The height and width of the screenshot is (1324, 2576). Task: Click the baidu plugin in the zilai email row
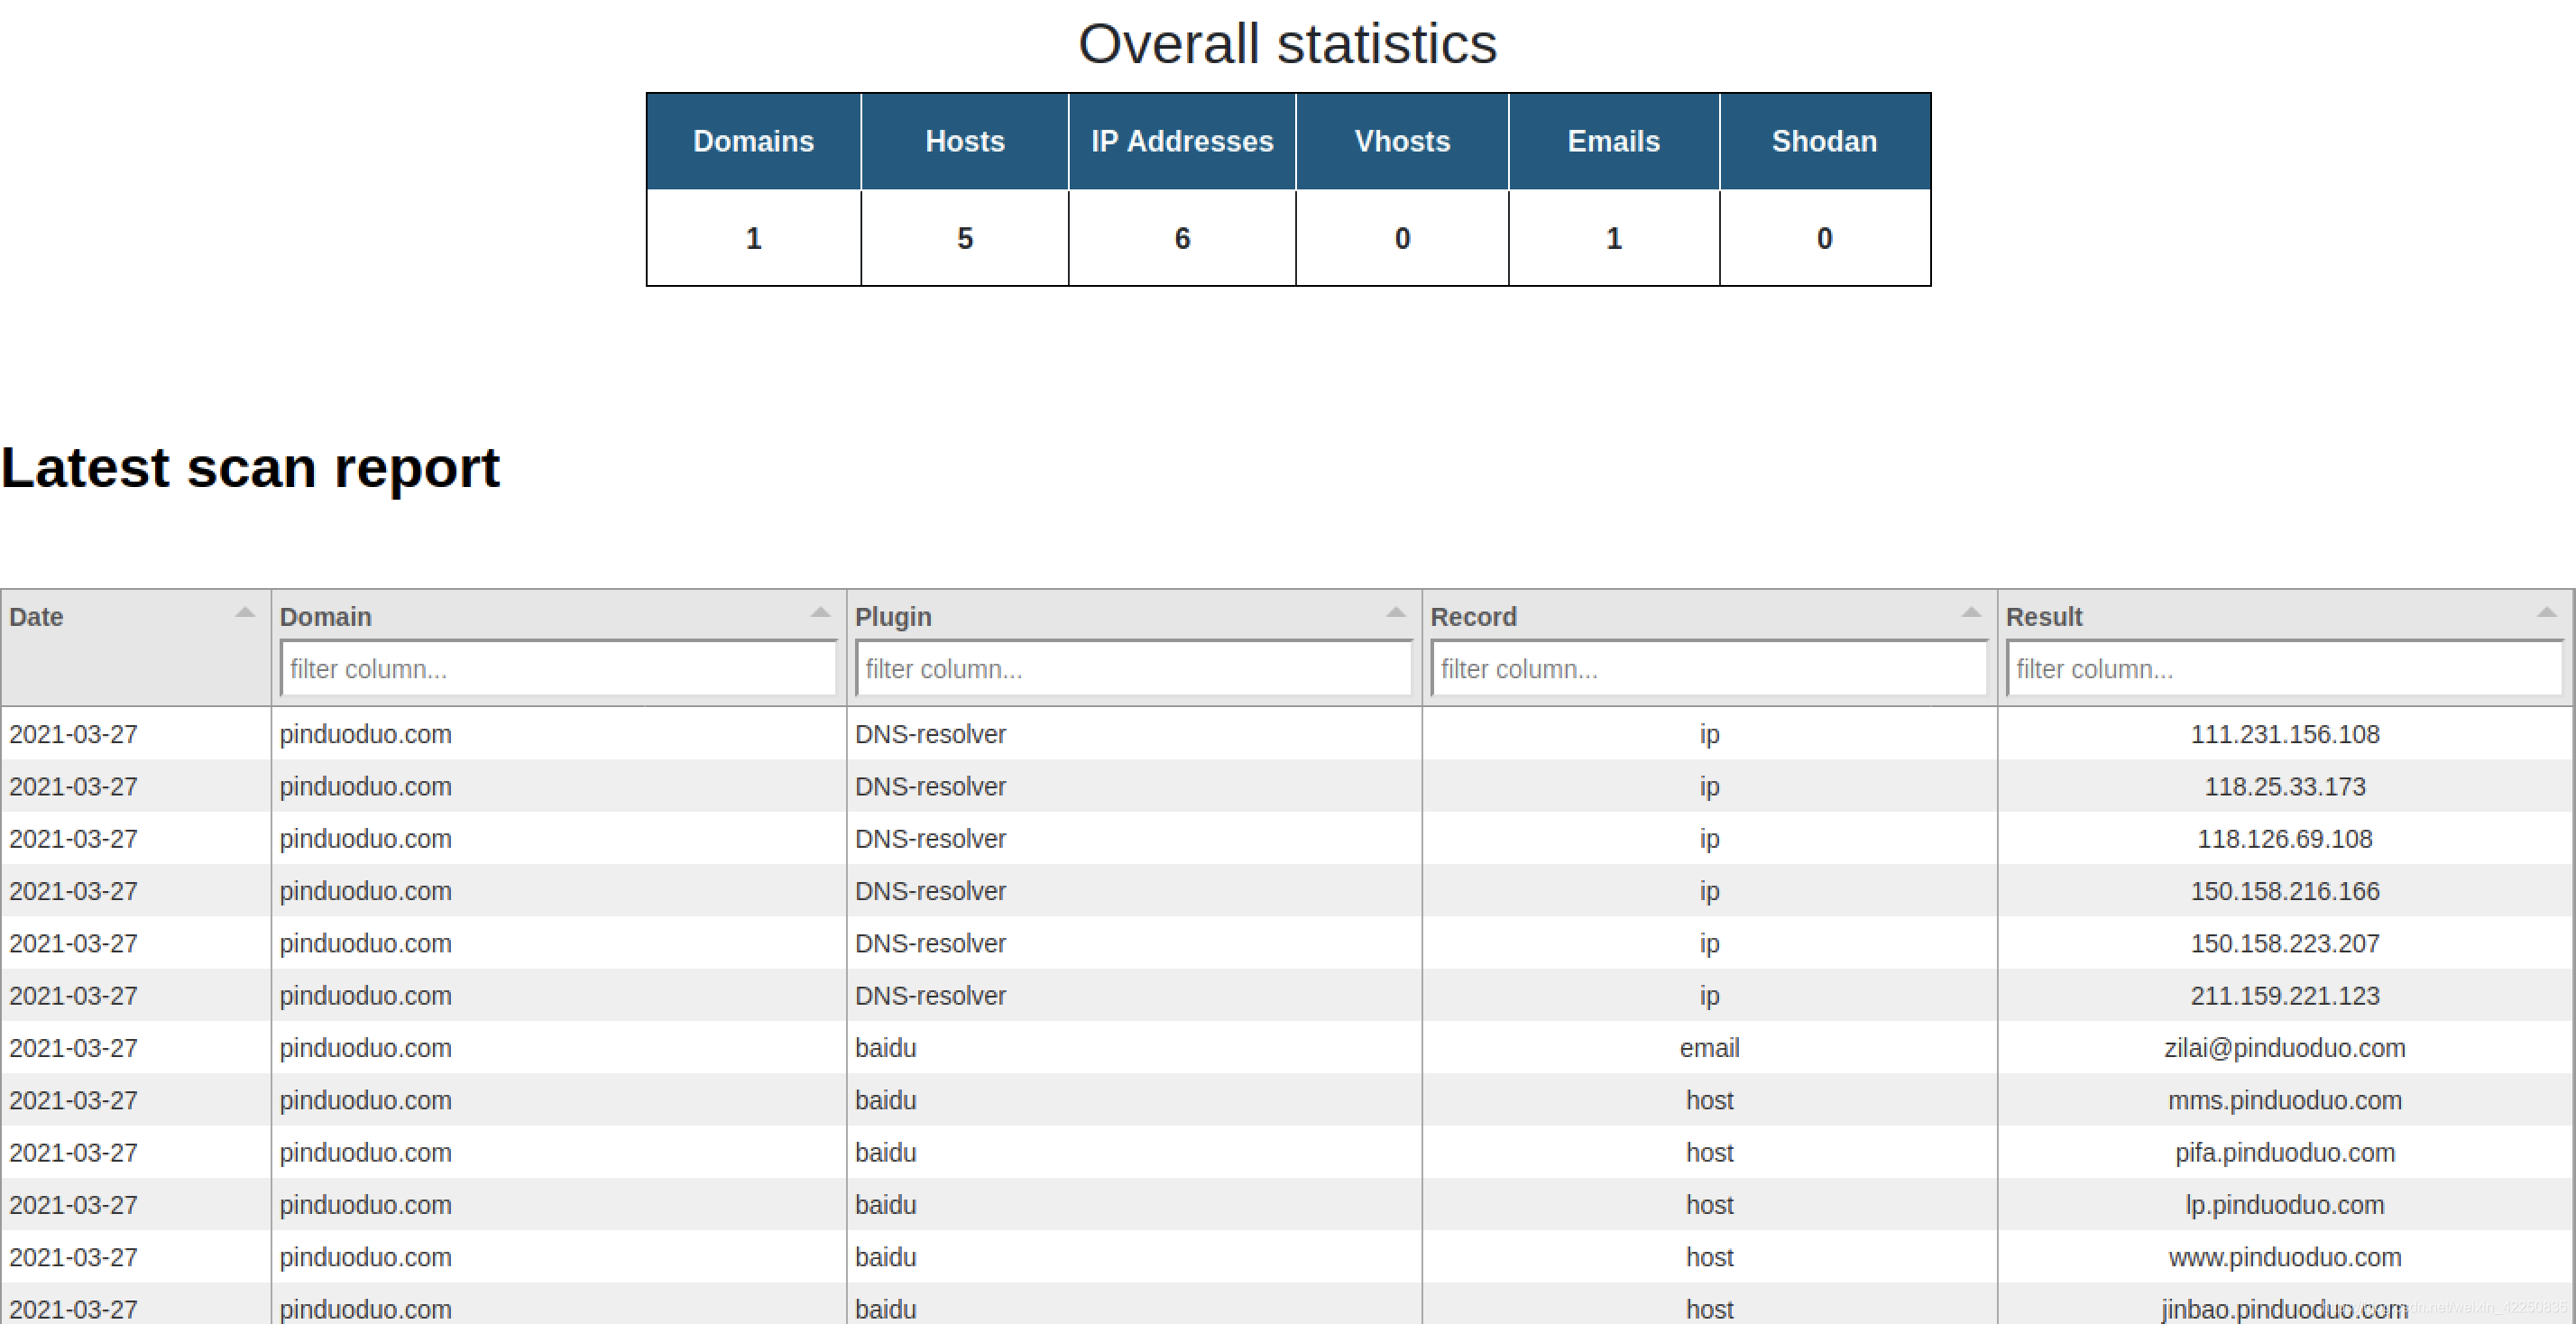[x=886, y=1048]
